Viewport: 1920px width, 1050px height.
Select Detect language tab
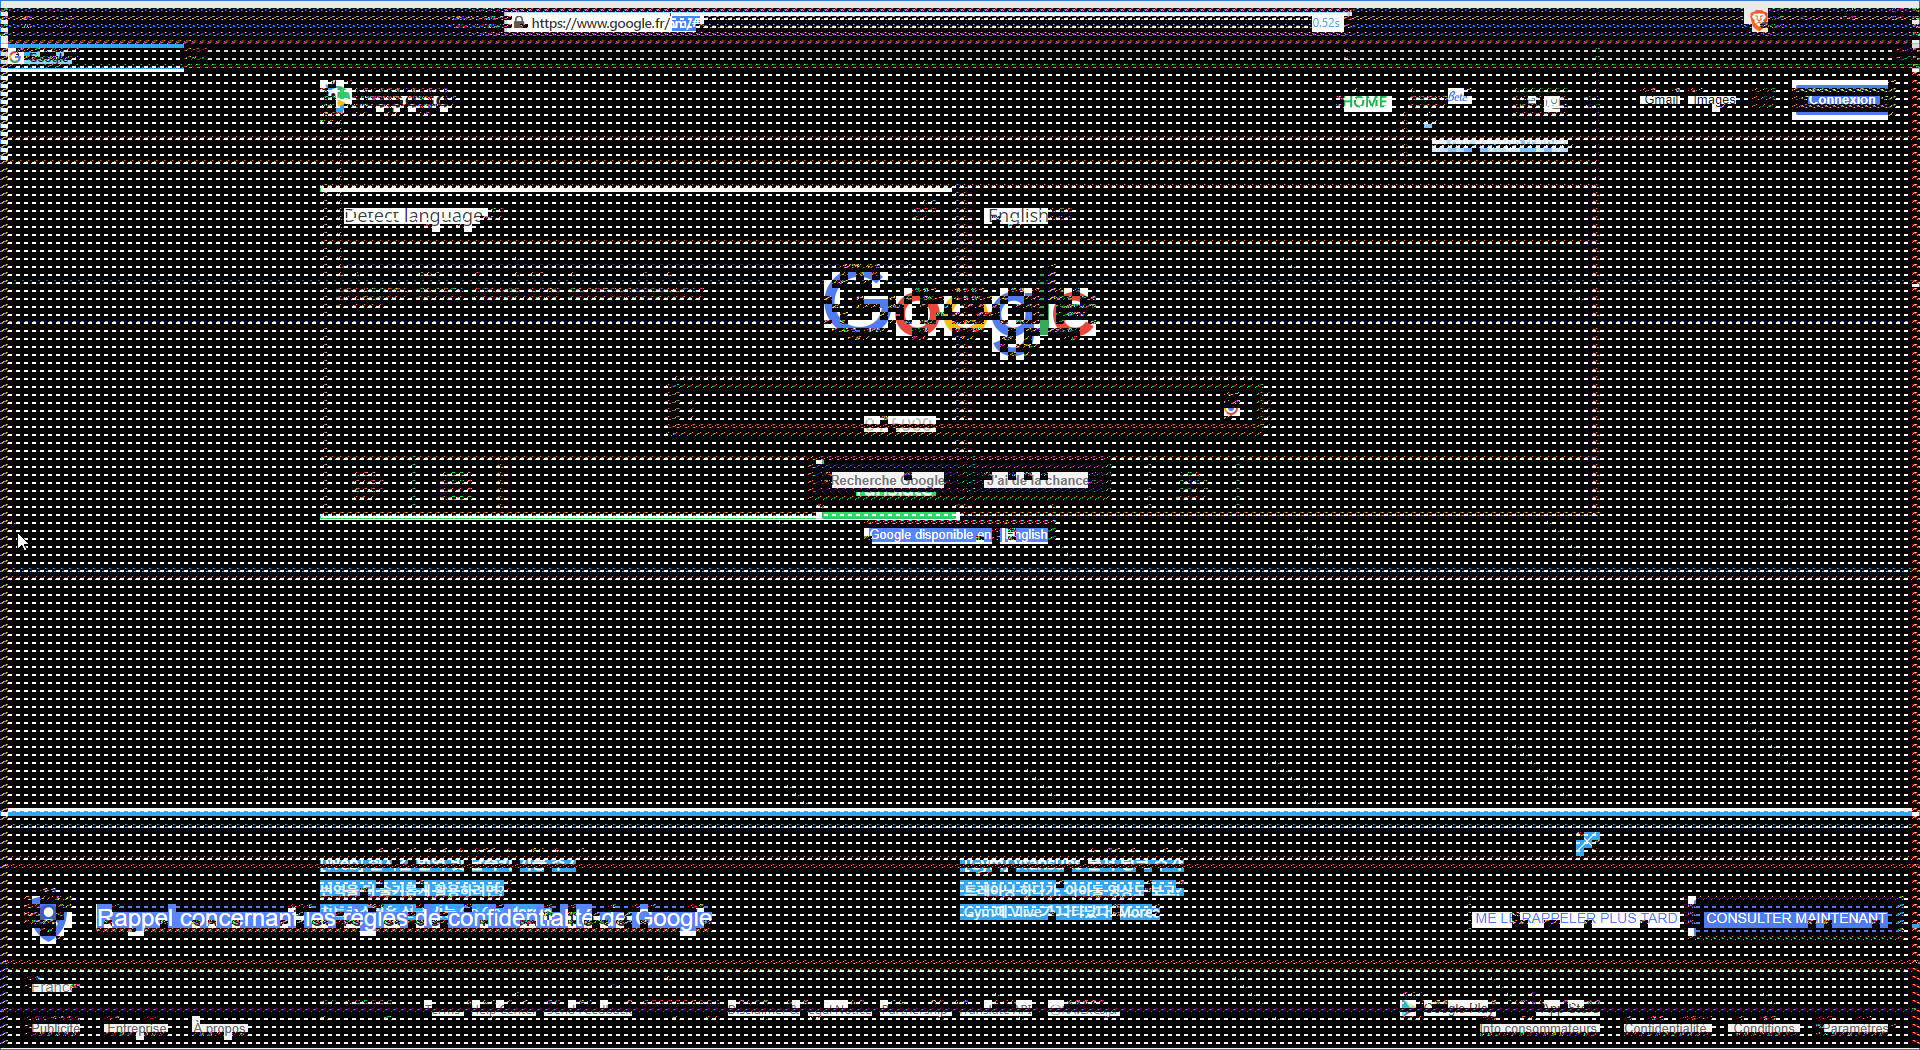tap(414, 216)
